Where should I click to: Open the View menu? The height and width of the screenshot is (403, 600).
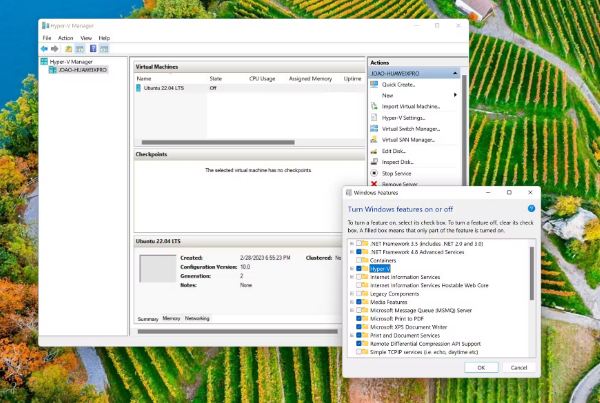(x=86, y=38)
